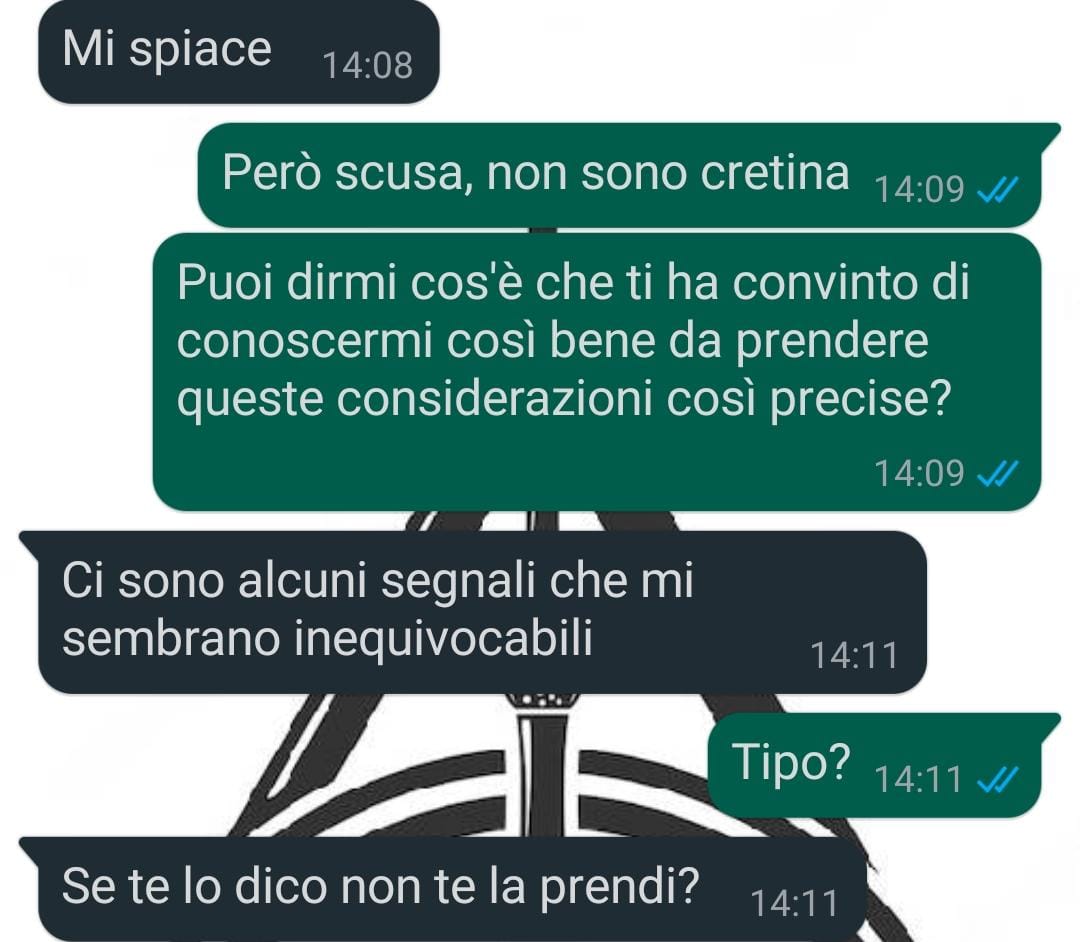The image size is (1080, 942).
Task: Select the 'Ci sono alcuni segnali' message
Action: (x=472, y=612)
